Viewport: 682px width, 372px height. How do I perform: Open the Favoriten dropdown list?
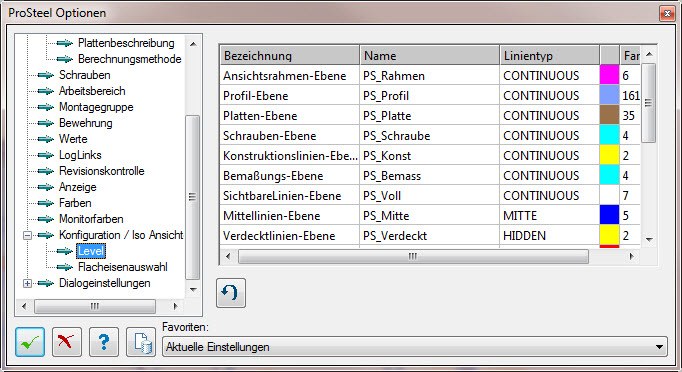pyautogui.click(x=659, y=347)
